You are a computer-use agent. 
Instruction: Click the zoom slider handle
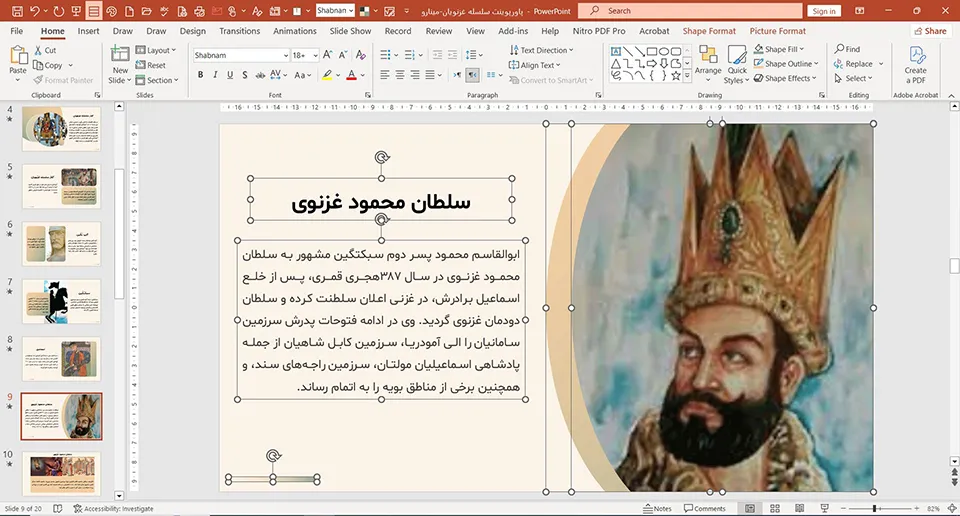coord(875,509)
